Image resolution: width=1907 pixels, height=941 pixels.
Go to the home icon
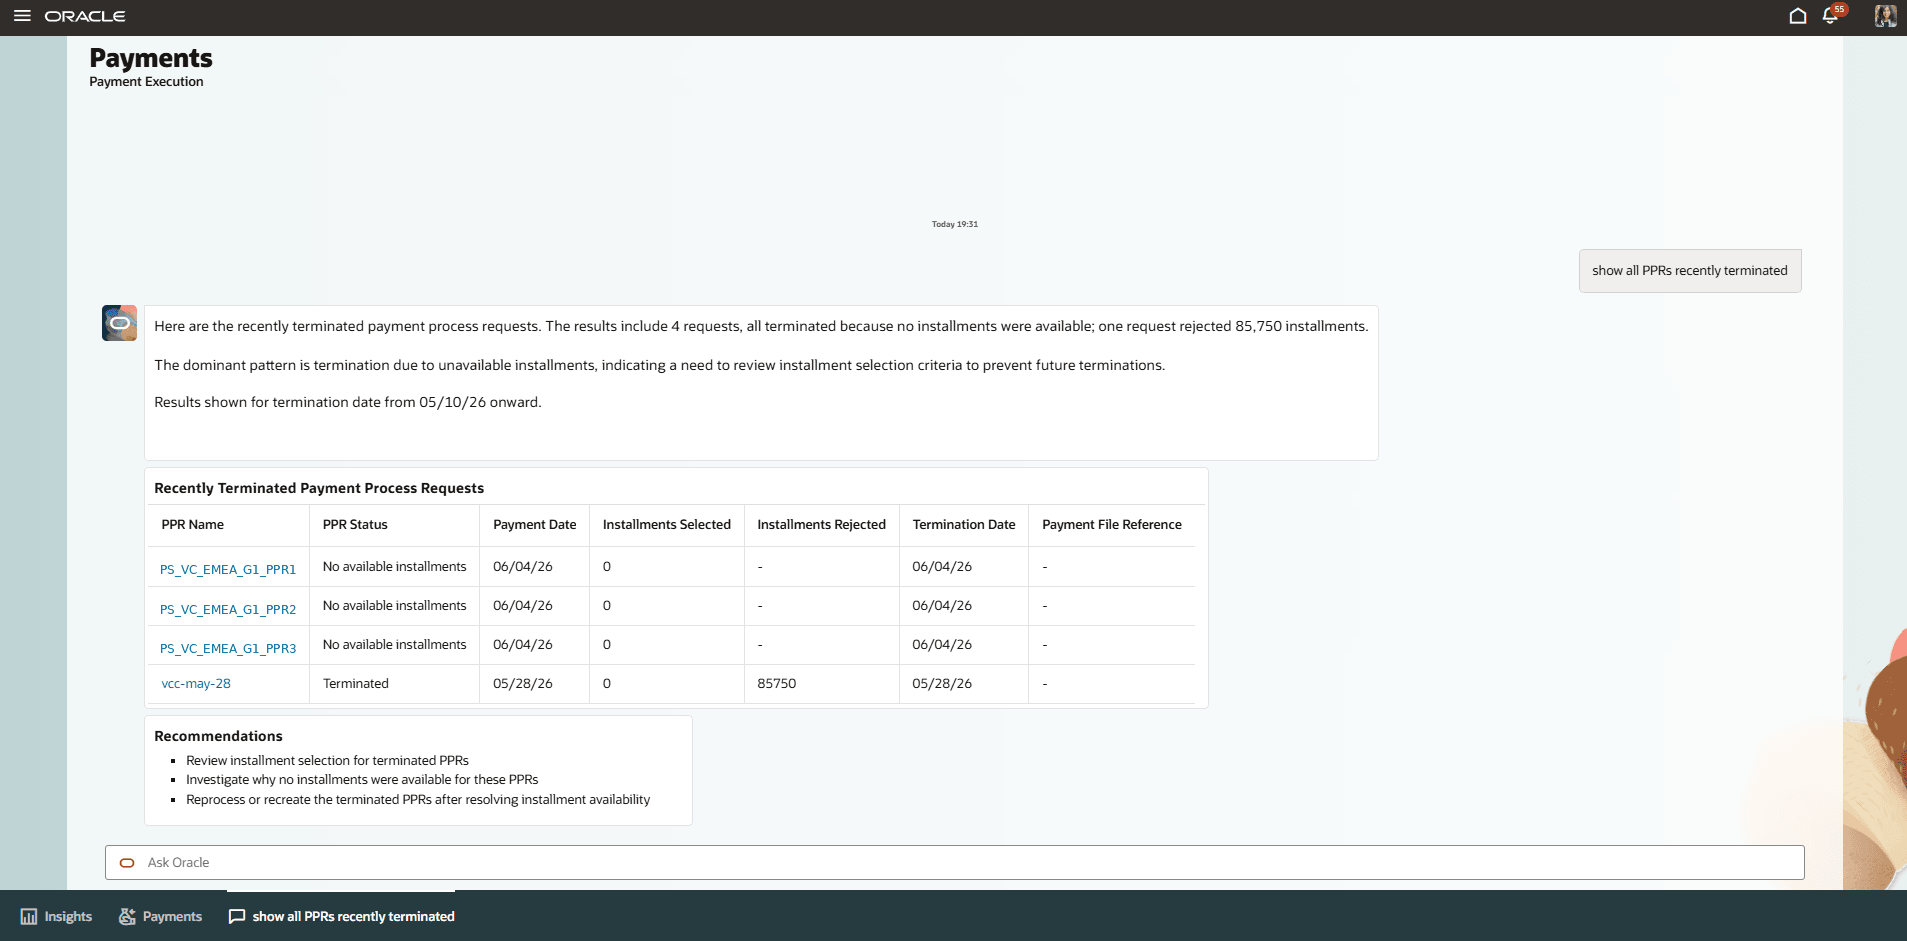(x=1797, y=16)
